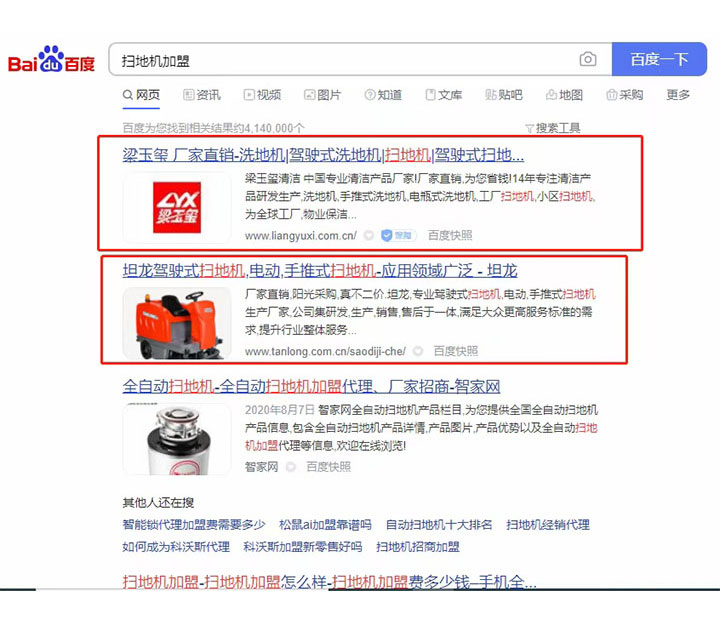Search 自动扫地机十大排名
Viewport: 720px width, 619px height.
click(439, 524)
